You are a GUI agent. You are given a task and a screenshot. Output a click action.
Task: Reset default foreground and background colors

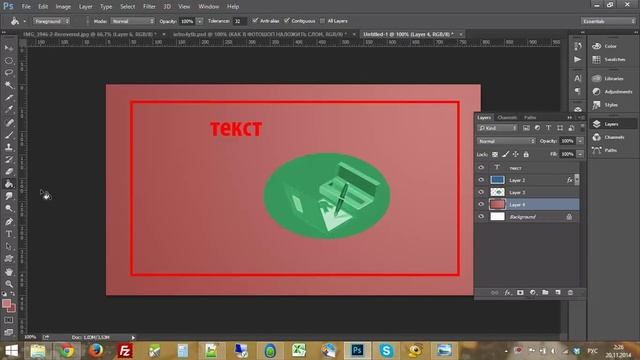pos(4,294)
